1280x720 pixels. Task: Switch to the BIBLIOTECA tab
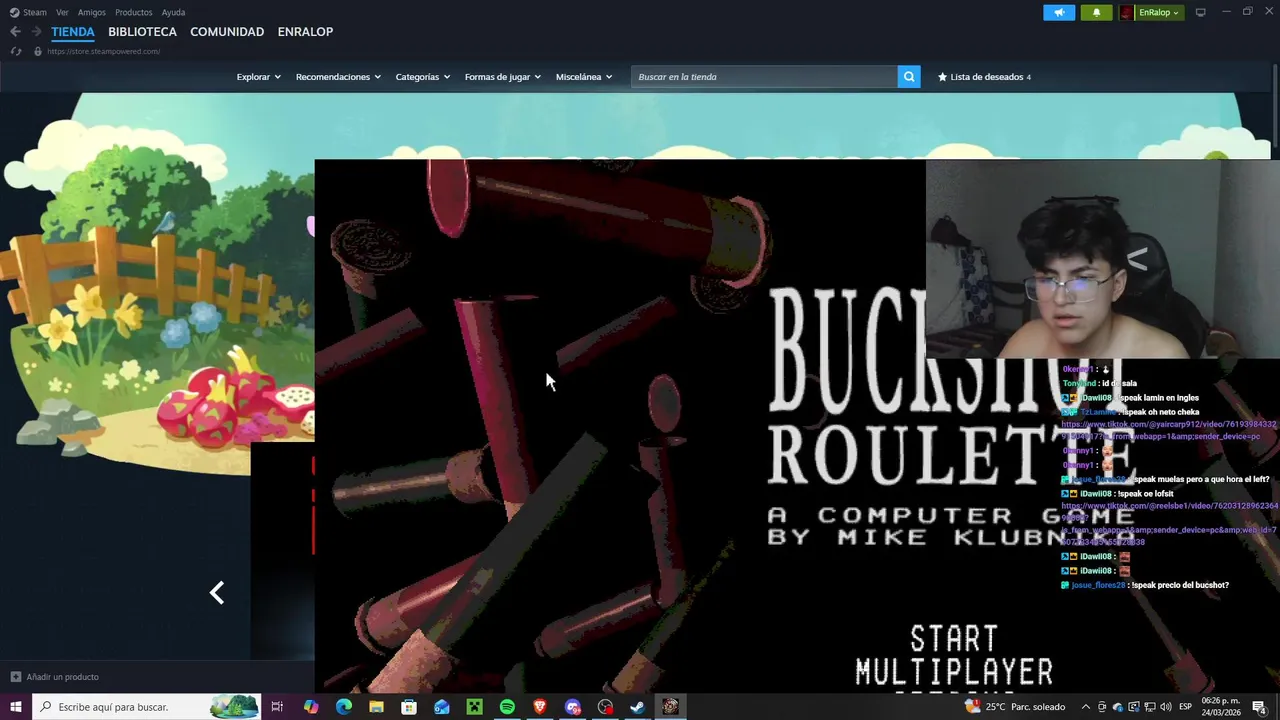click(142, 32)
